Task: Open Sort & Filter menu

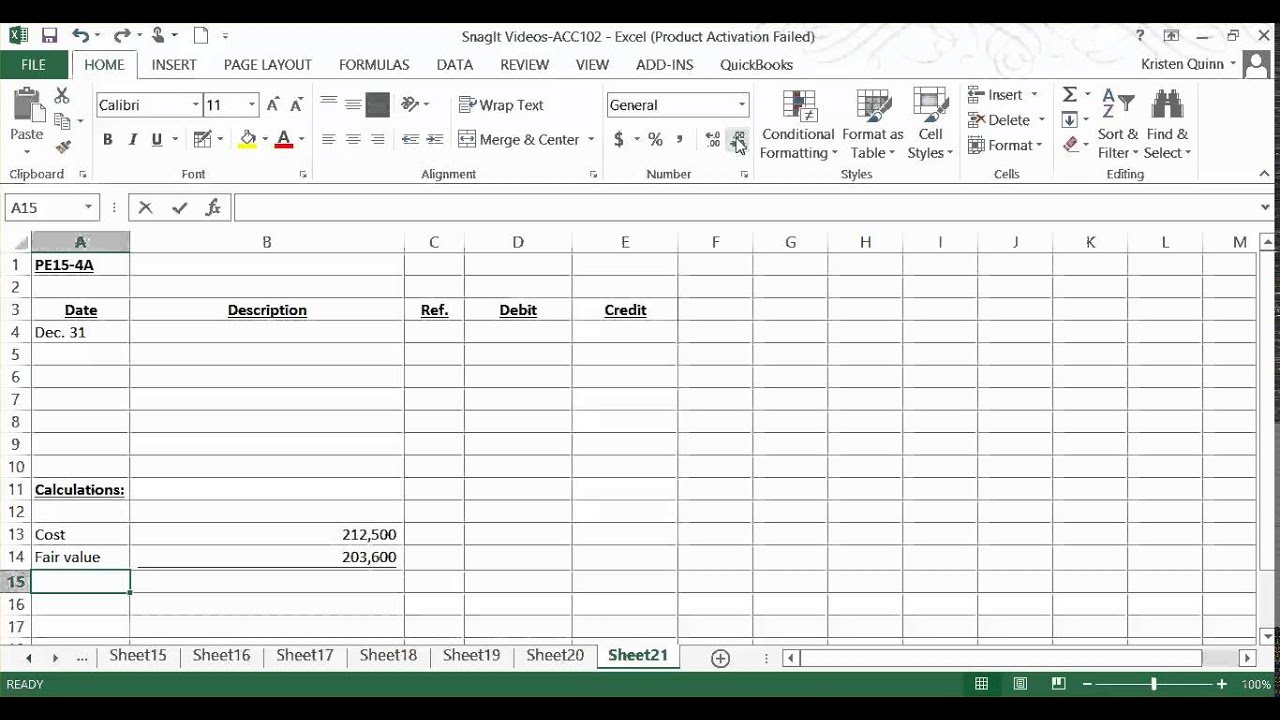Action: click(1118, 125)
